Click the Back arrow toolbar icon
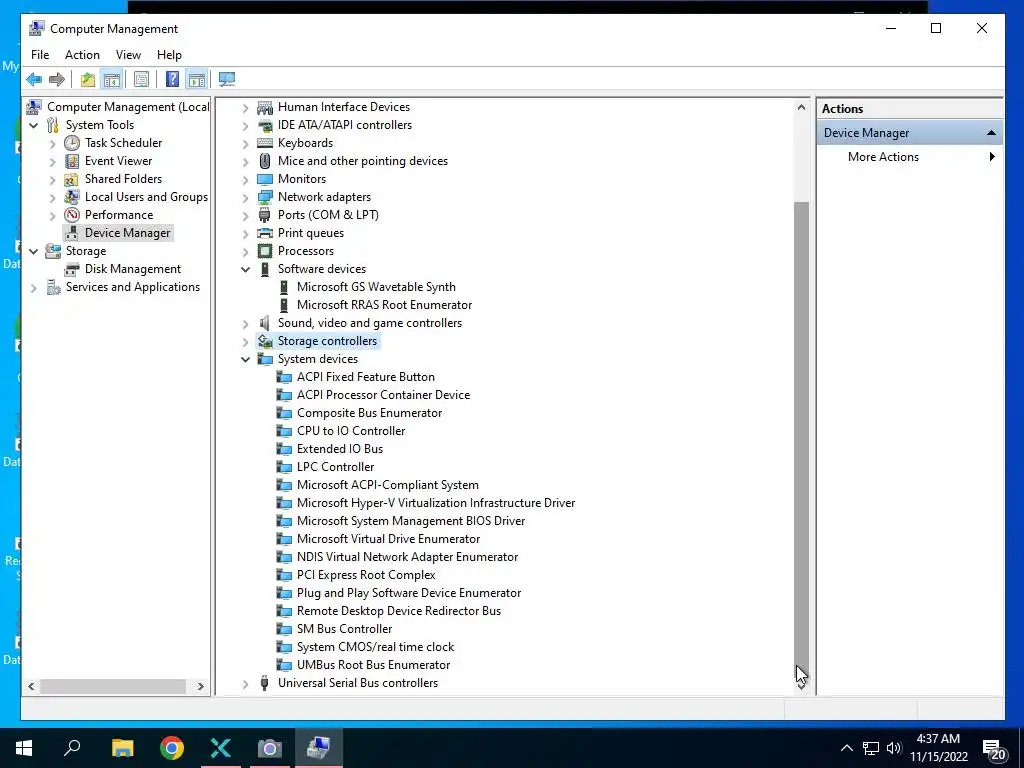The image size is (1024, 768). tap(34, 80)
